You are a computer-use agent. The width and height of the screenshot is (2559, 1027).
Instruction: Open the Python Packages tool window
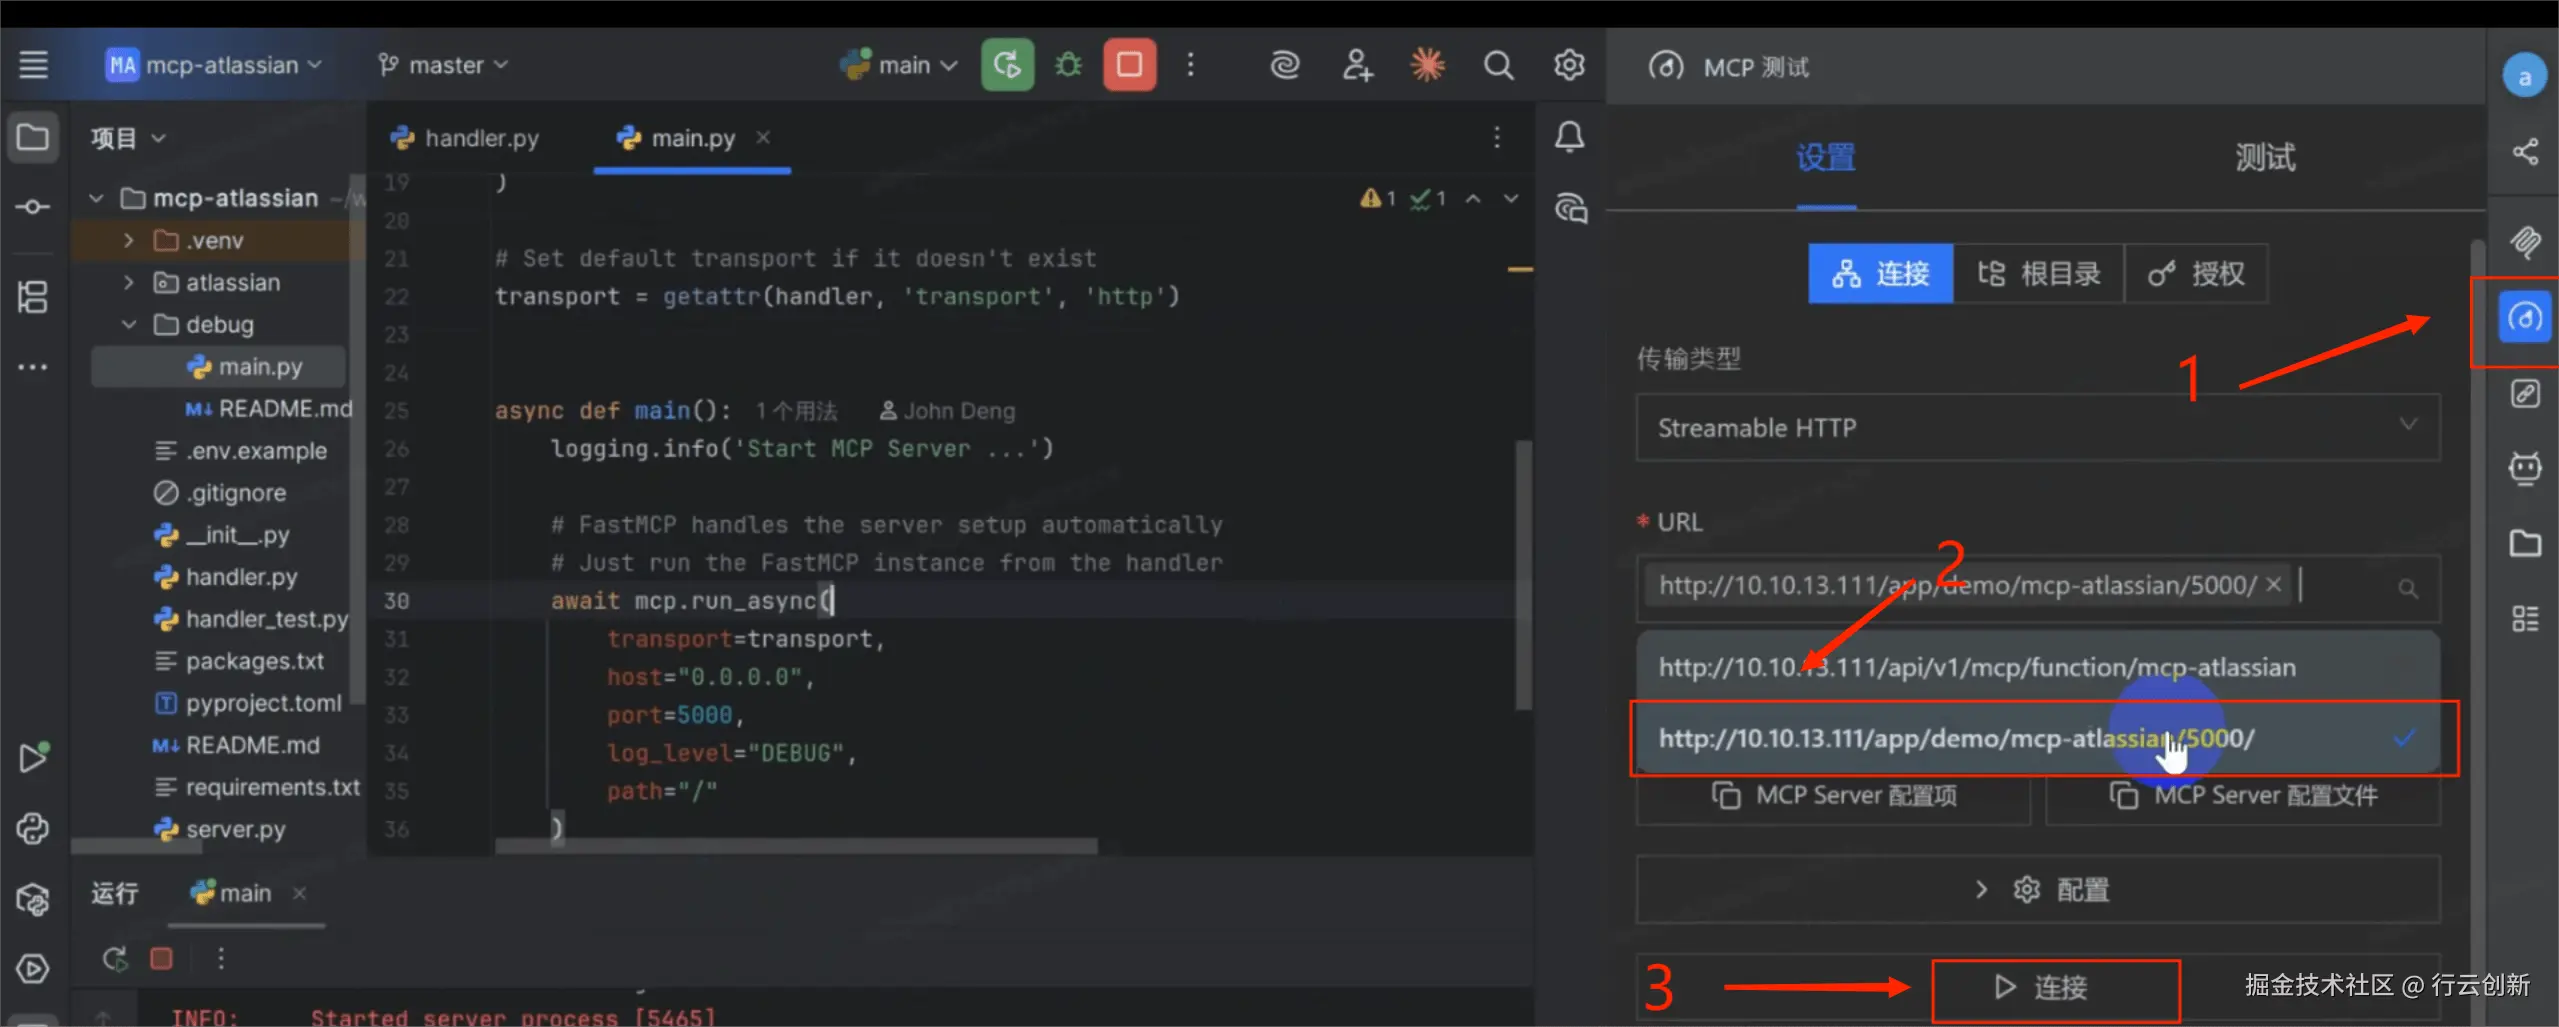click(x=33, y=899)
